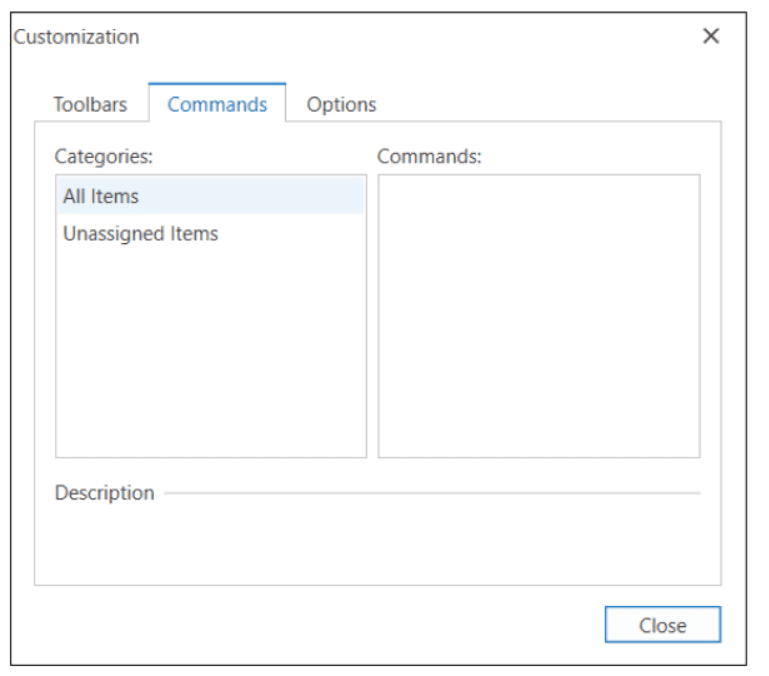Click the horizontal line beside Description
This screenshot has height=676, width=769.
430,493
